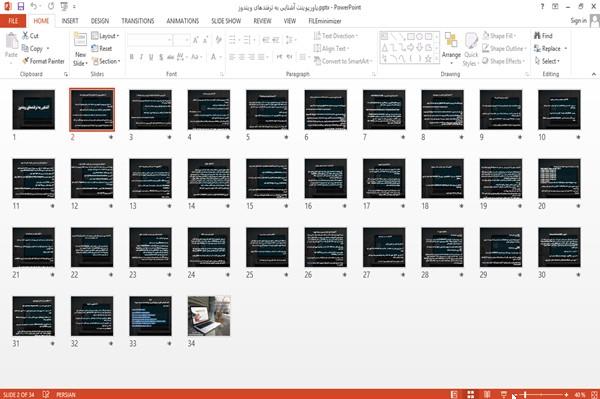Collapse the ribbon with the arrow
The image size is (600, 399).
tap(594, 74)
